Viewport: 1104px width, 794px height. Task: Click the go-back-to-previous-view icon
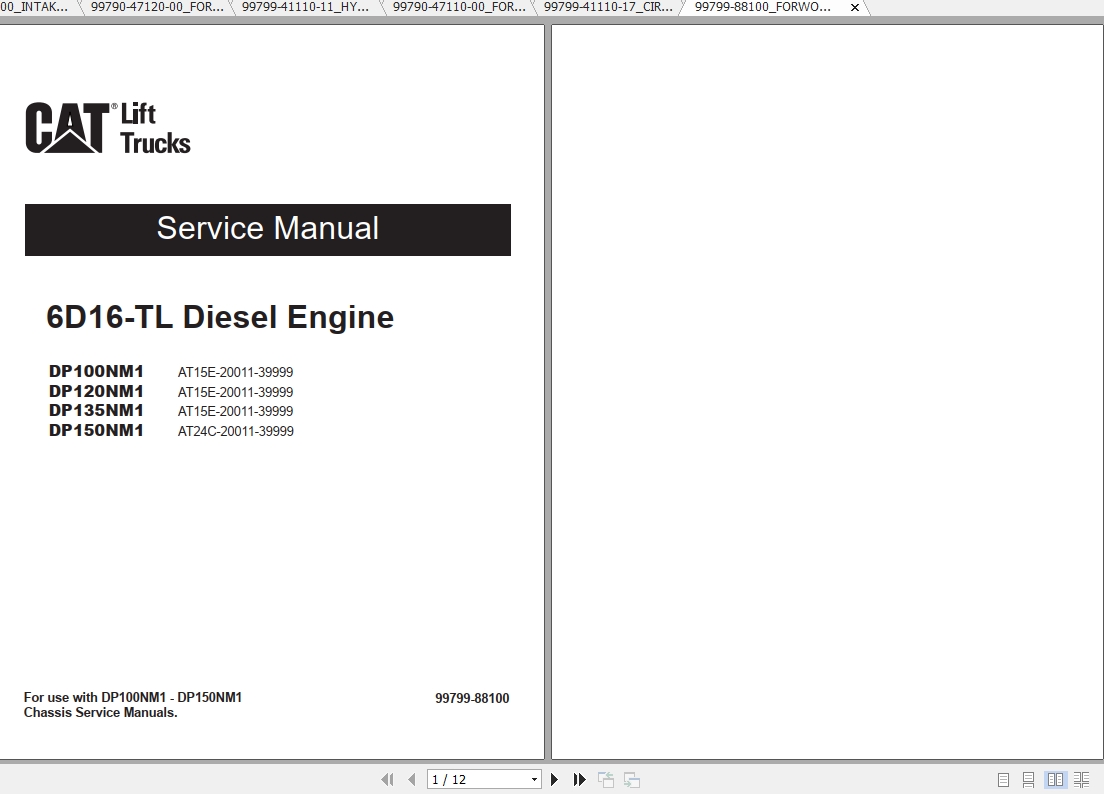(606, 779)
